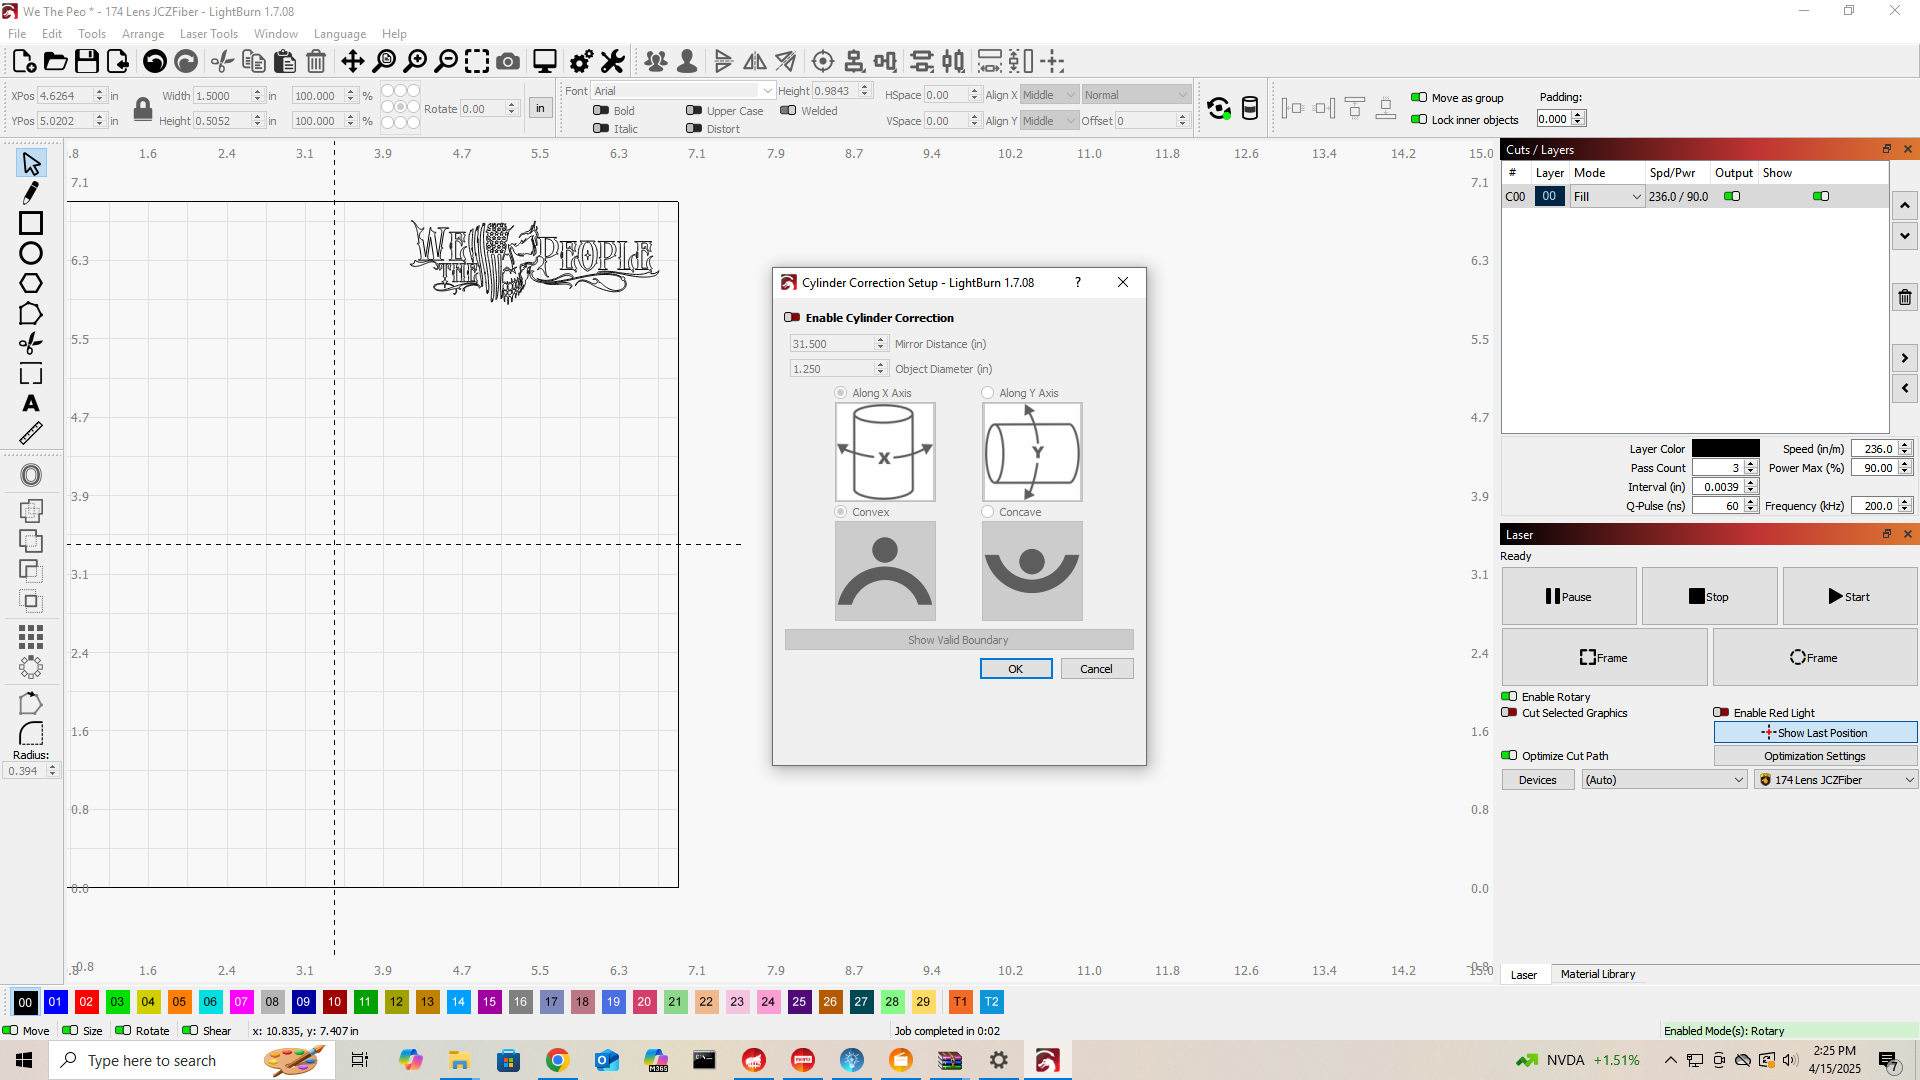Open the Align Y dropdown
Viewport: 1920px width, 1080px height.
[x=1049, y=121]
